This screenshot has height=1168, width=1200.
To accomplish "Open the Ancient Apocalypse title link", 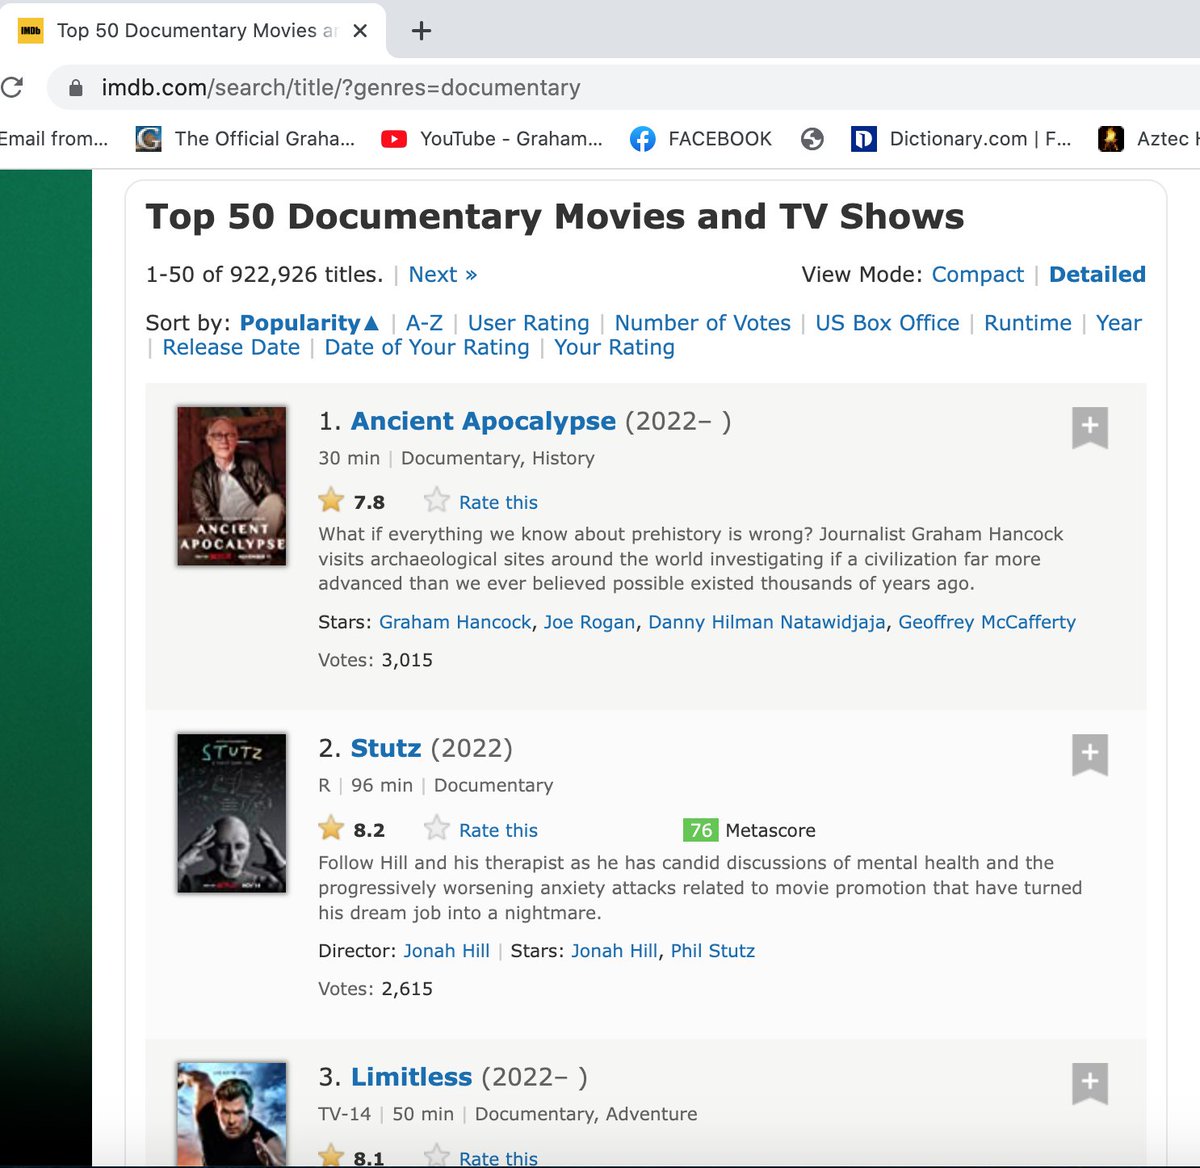I will (483, 421).
